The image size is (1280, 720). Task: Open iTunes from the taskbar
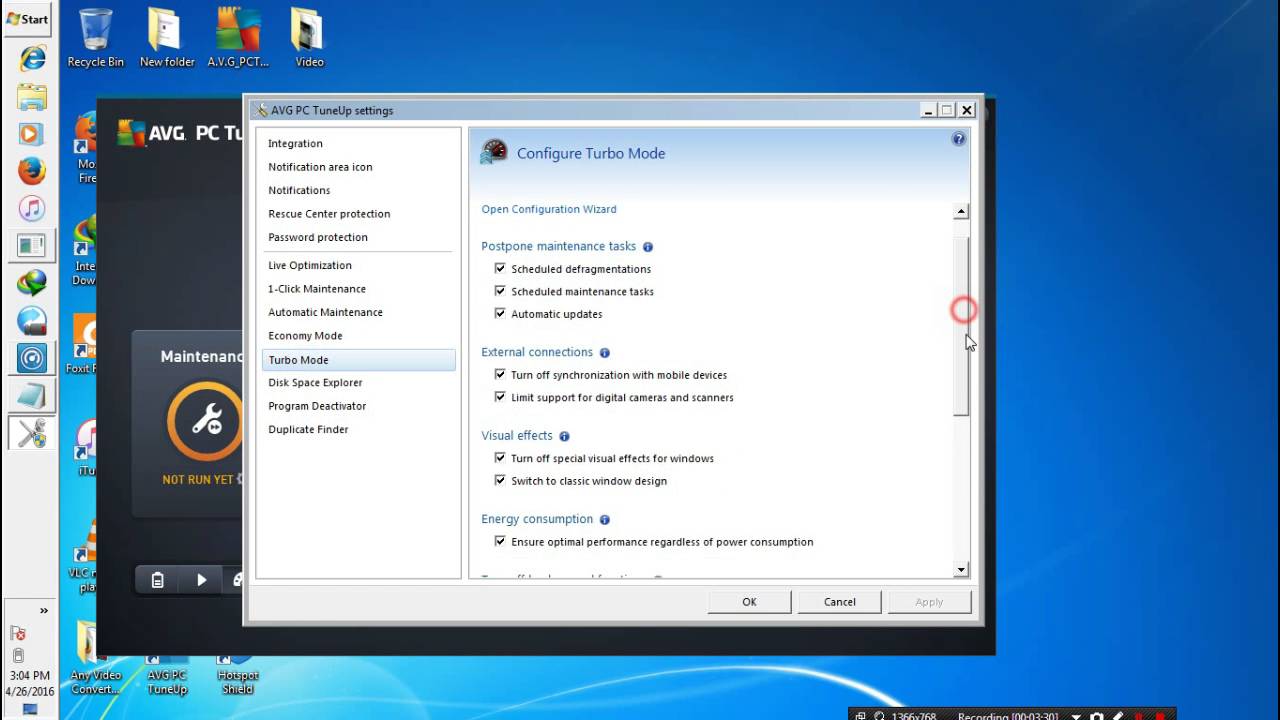point(32,208)
